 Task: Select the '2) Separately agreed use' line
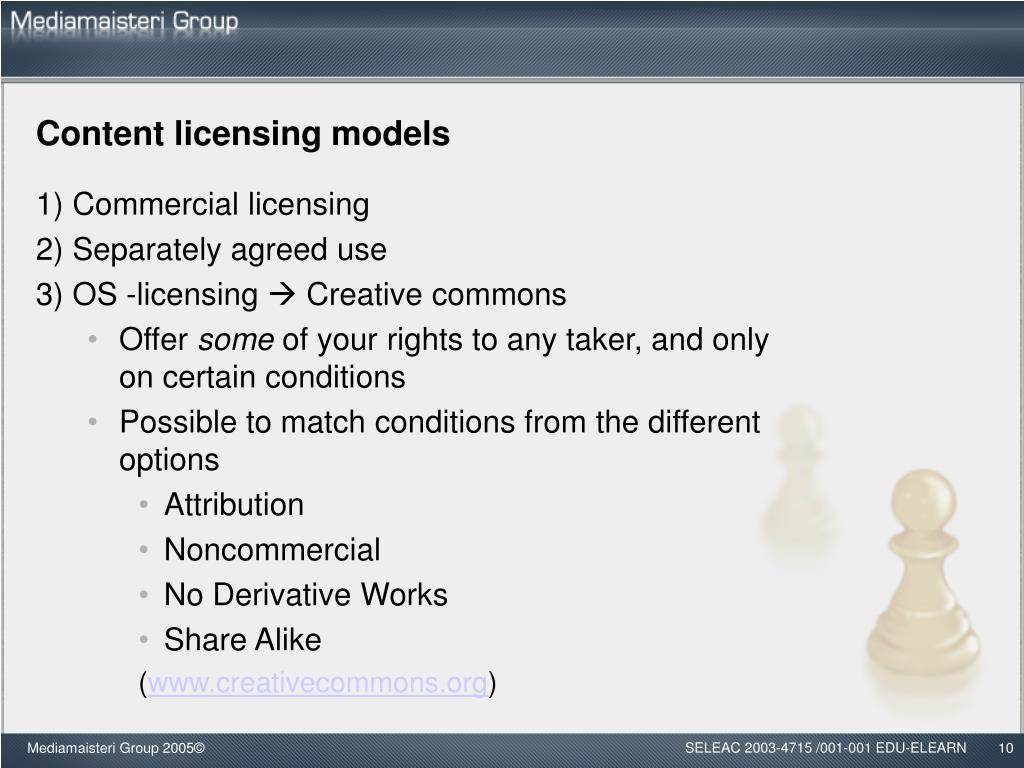212,250
